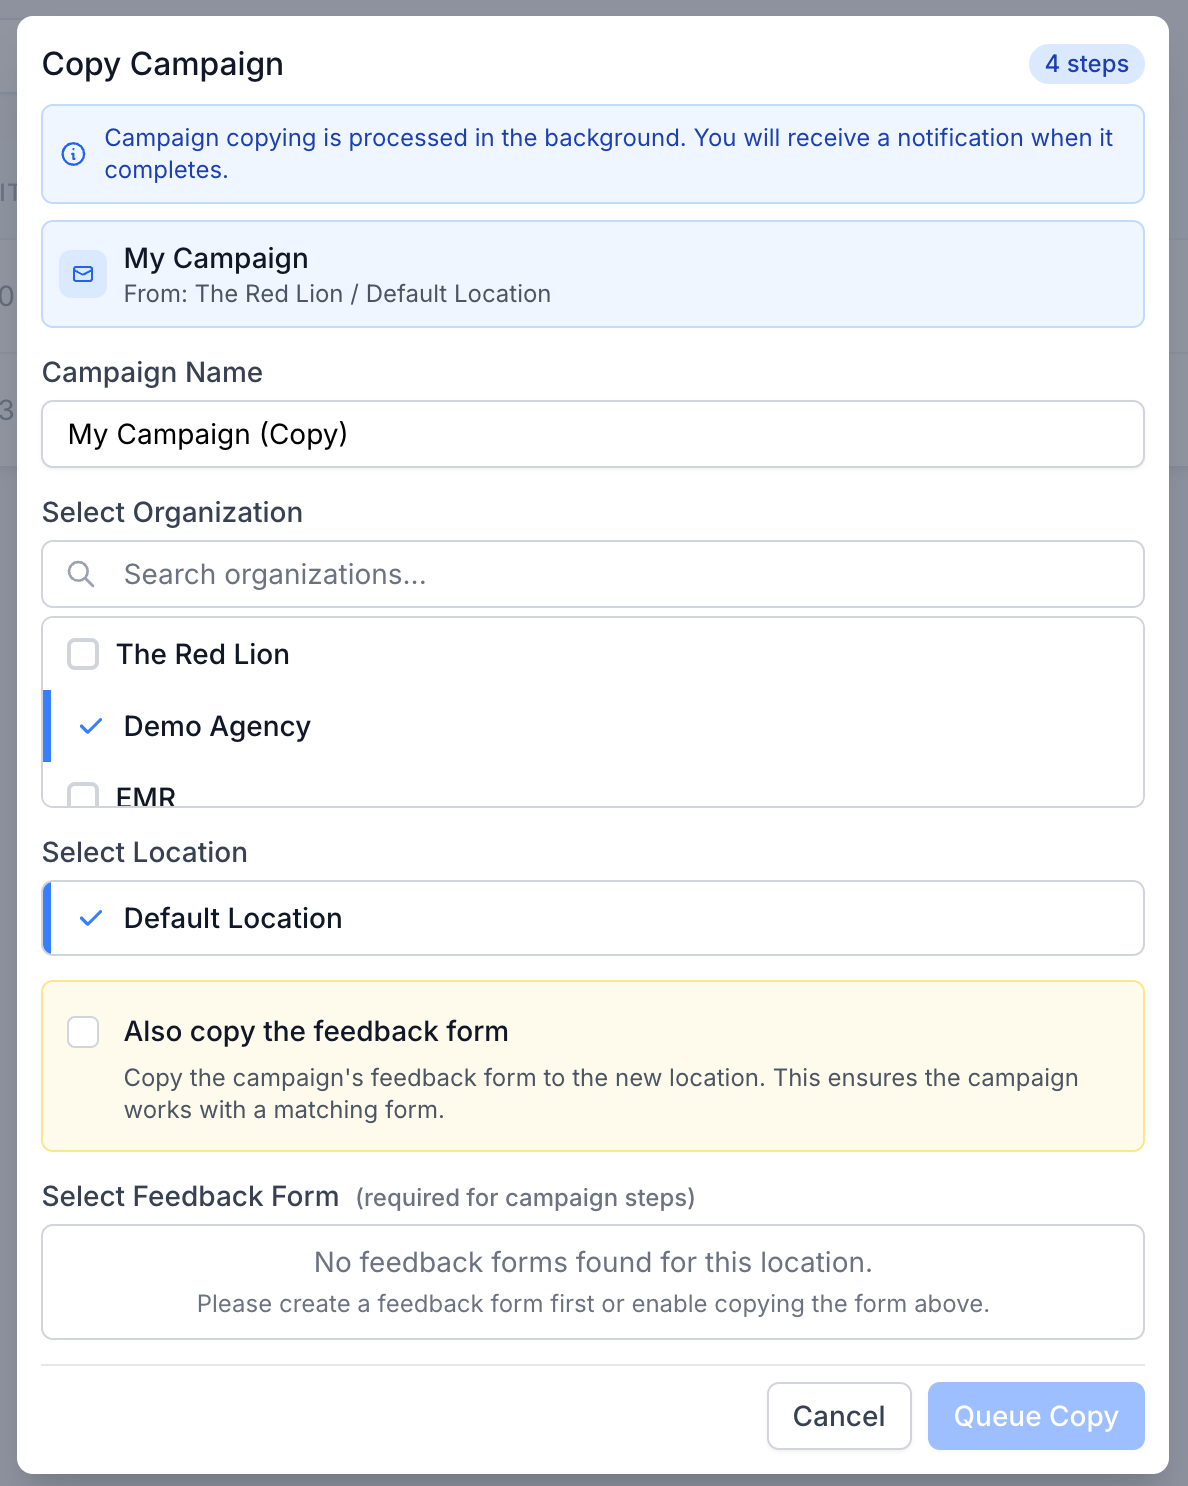
Task: Click the info circle icon in banner
Action: (73, 154)
